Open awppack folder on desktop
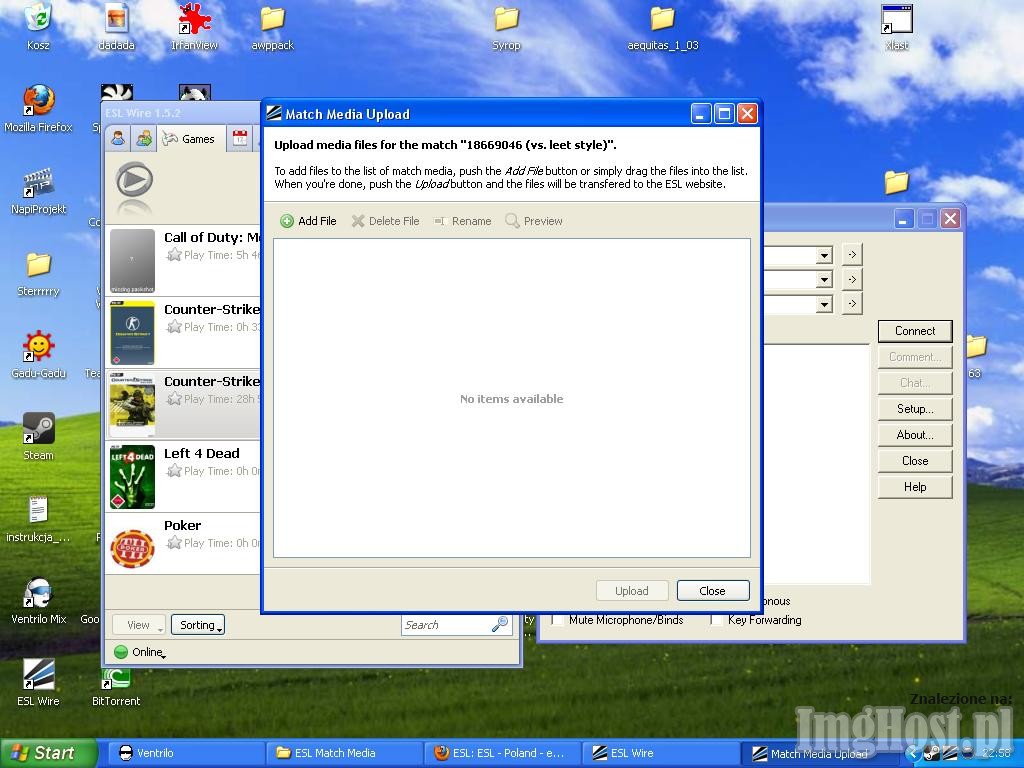This screenshot has width=1024, height=768. (x=273, y=27)
